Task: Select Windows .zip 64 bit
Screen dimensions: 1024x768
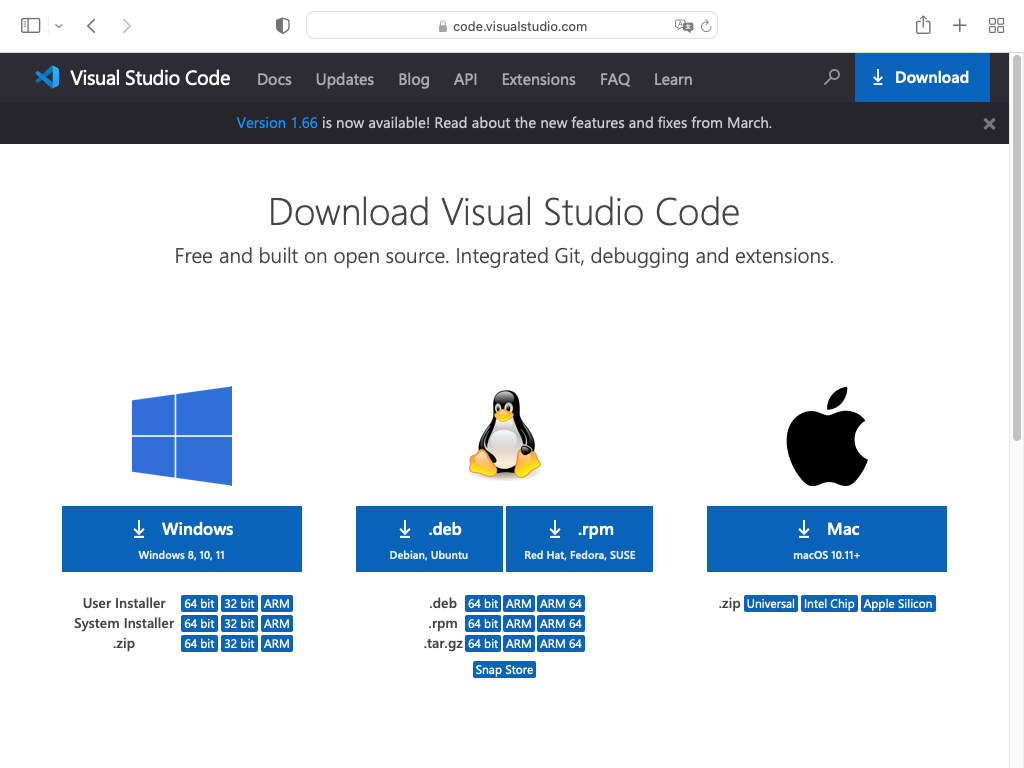Action: tap(199, 644)
